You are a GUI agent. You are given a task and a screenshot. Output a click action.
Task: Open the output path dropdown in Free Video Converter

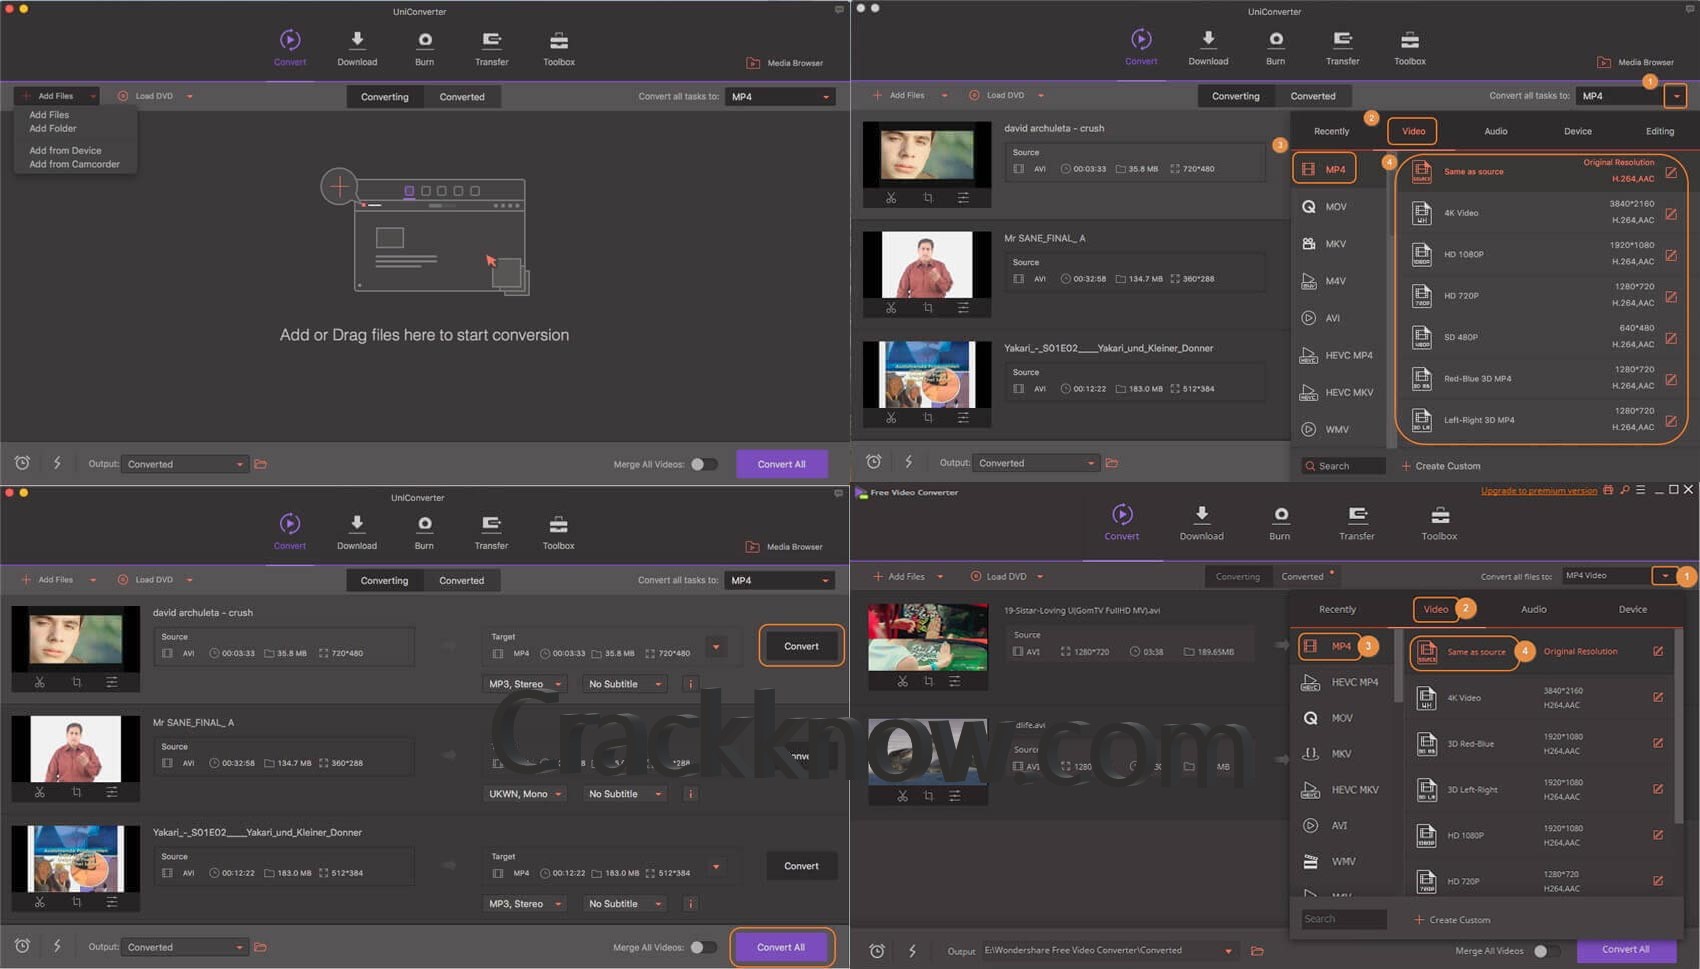click(x=1228, y=951)
